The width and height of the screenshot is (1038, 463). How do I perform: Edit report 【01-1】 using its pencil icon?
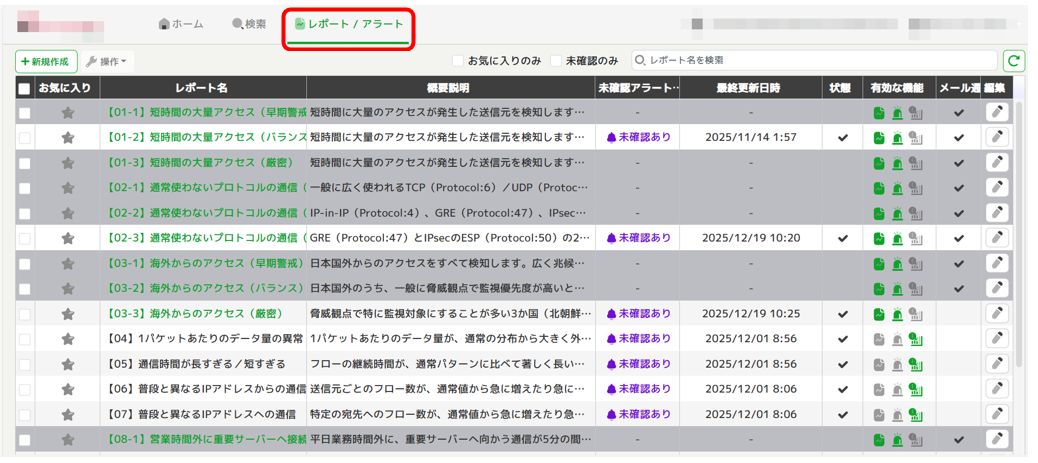[x=997, y=113]
